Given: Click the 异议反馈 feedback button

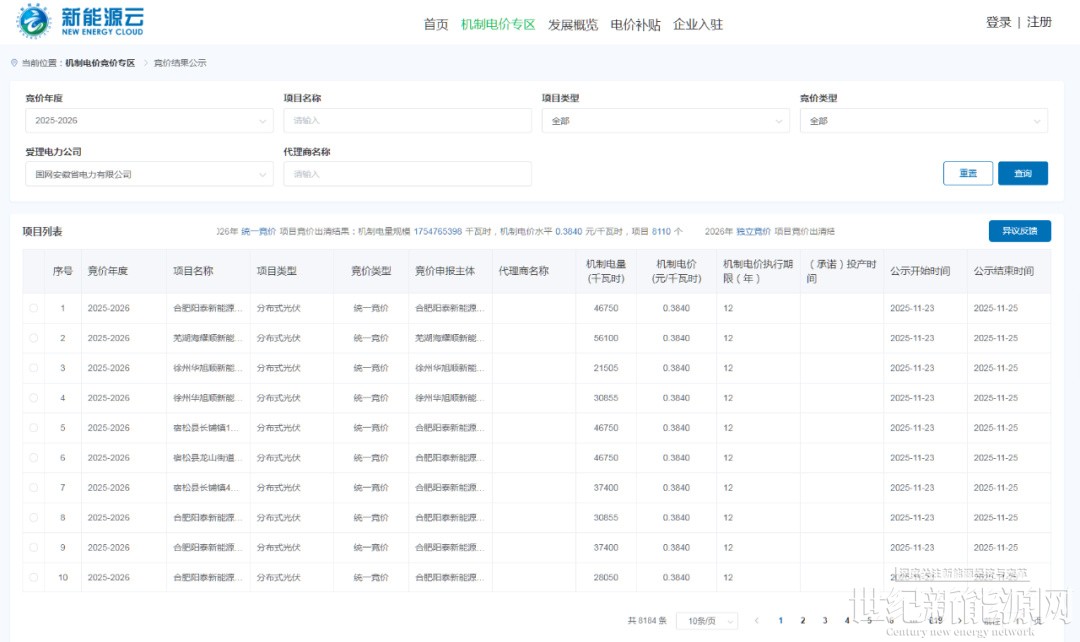Looking at the screenshot, I should (x=1019, y=231).
